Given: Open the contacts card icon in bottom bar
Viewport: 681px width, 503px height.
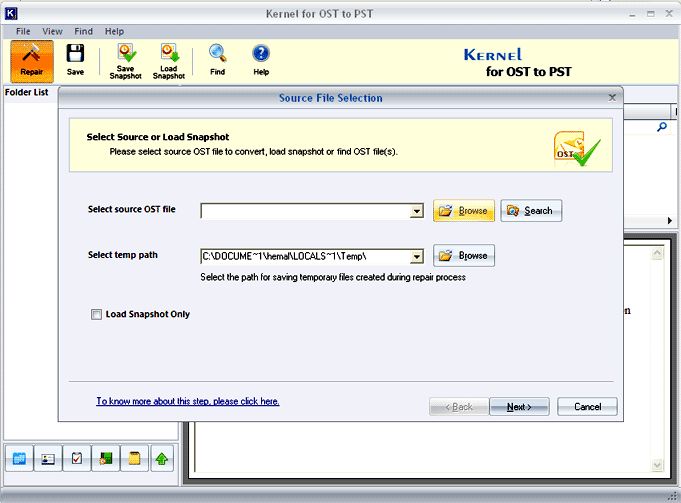Looking at the screenshot, I should tap(48, 458).
